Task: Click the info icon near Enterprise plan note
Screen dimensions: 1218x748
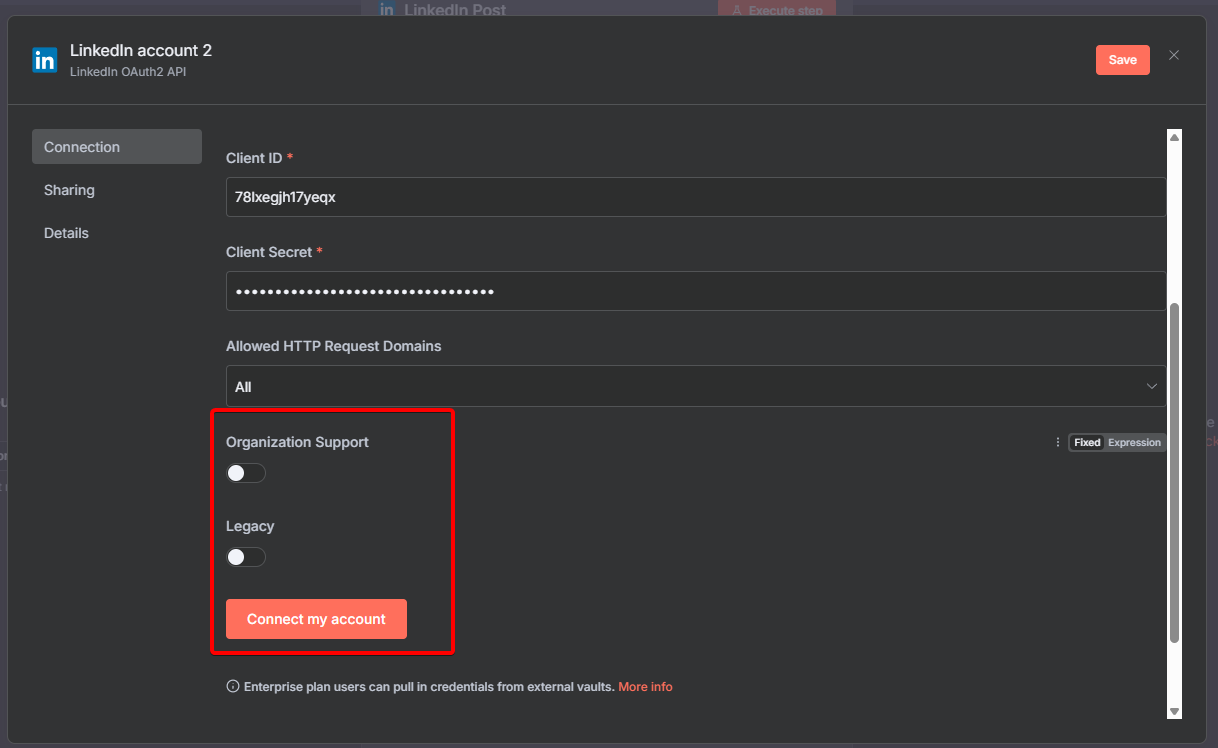Action: coord(233,687)
